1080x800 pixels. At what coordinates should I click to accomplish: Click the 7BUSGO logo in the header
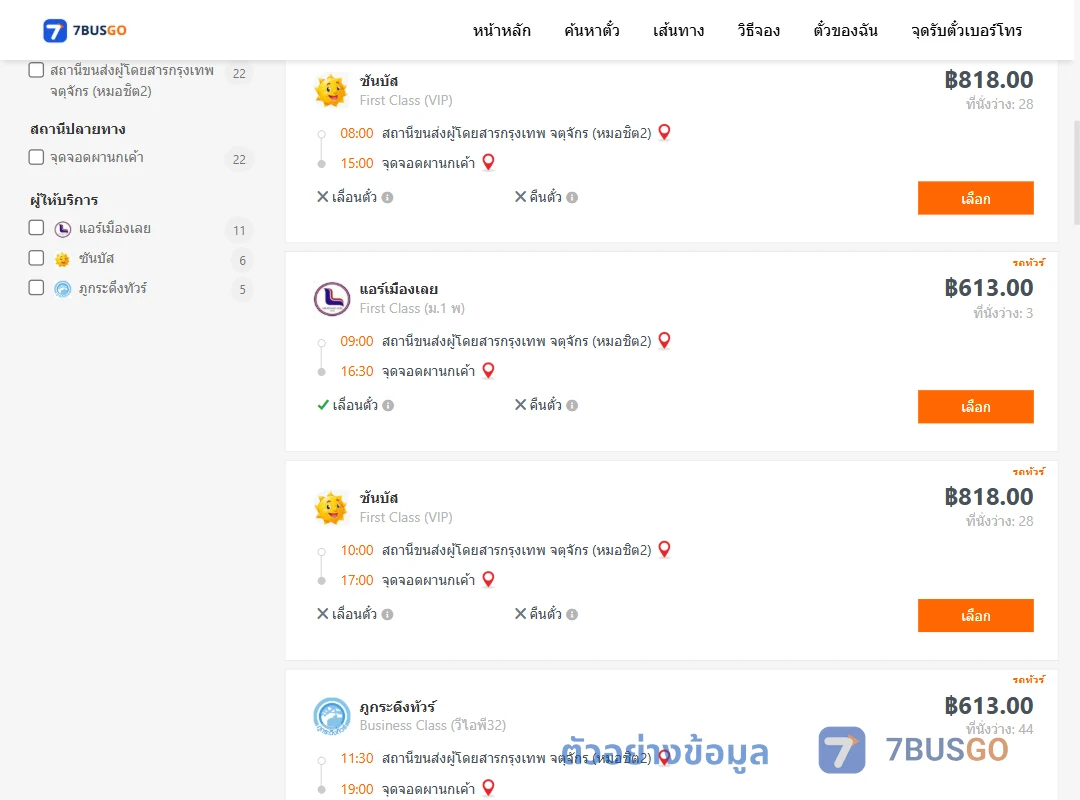point(85,30)
